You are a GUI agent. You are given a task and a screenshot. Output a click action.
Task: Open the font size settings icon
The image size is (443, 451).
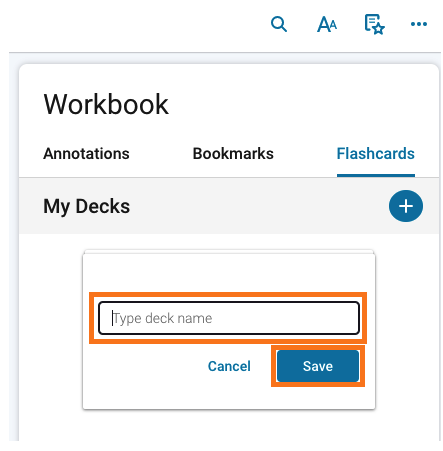tap(327, 24)
